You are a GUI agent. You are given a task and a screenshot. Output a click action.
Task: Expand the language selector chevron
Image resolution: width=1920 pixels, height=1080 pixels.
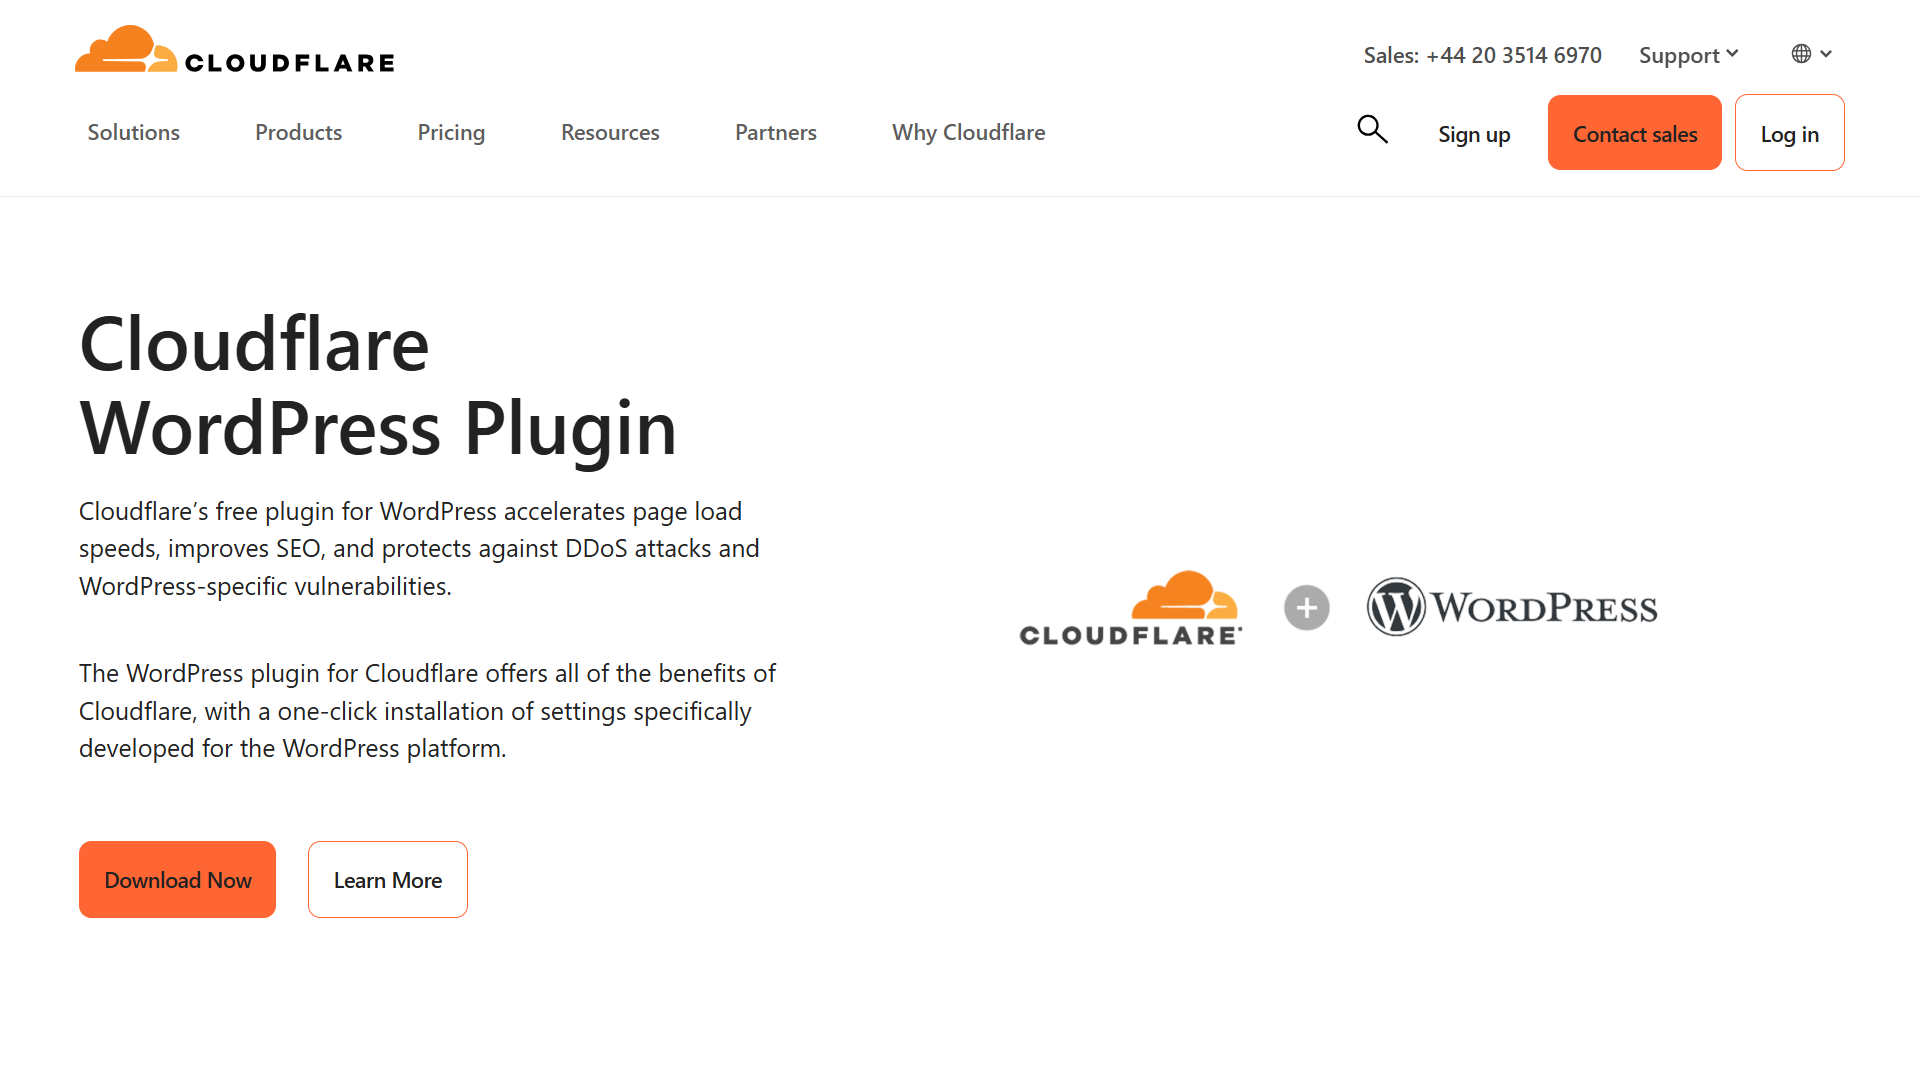[x=1826, y=54]
